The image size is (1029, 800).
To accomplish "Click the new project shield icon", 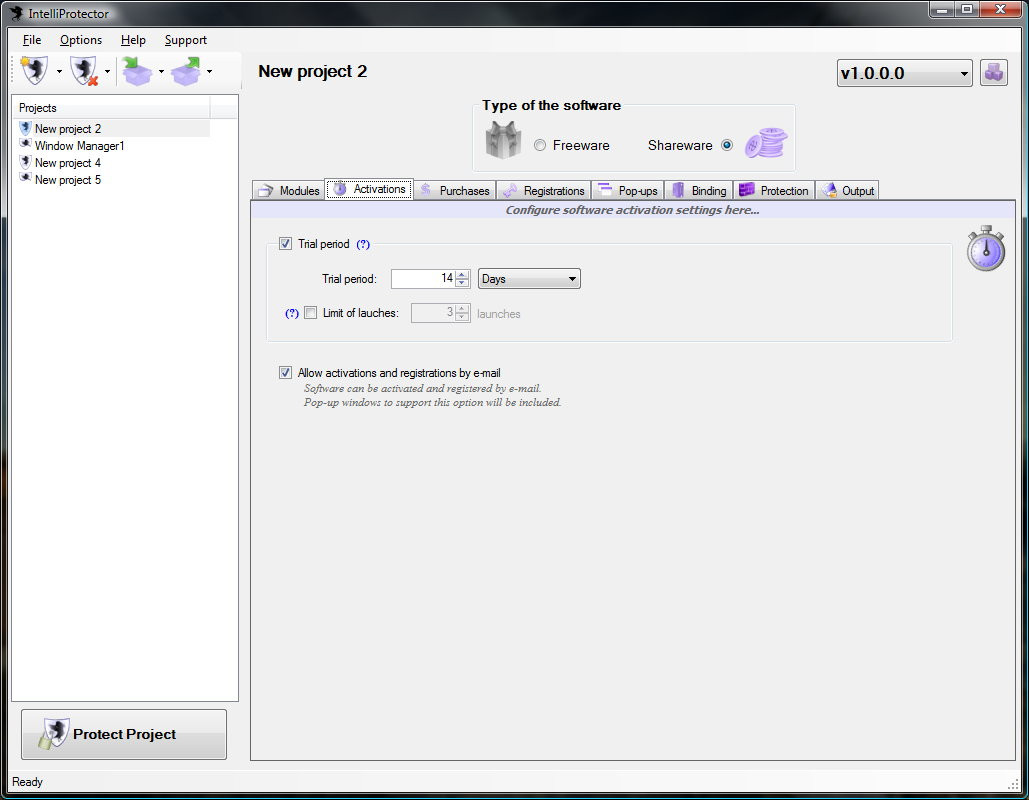I will tap(35, 71).
